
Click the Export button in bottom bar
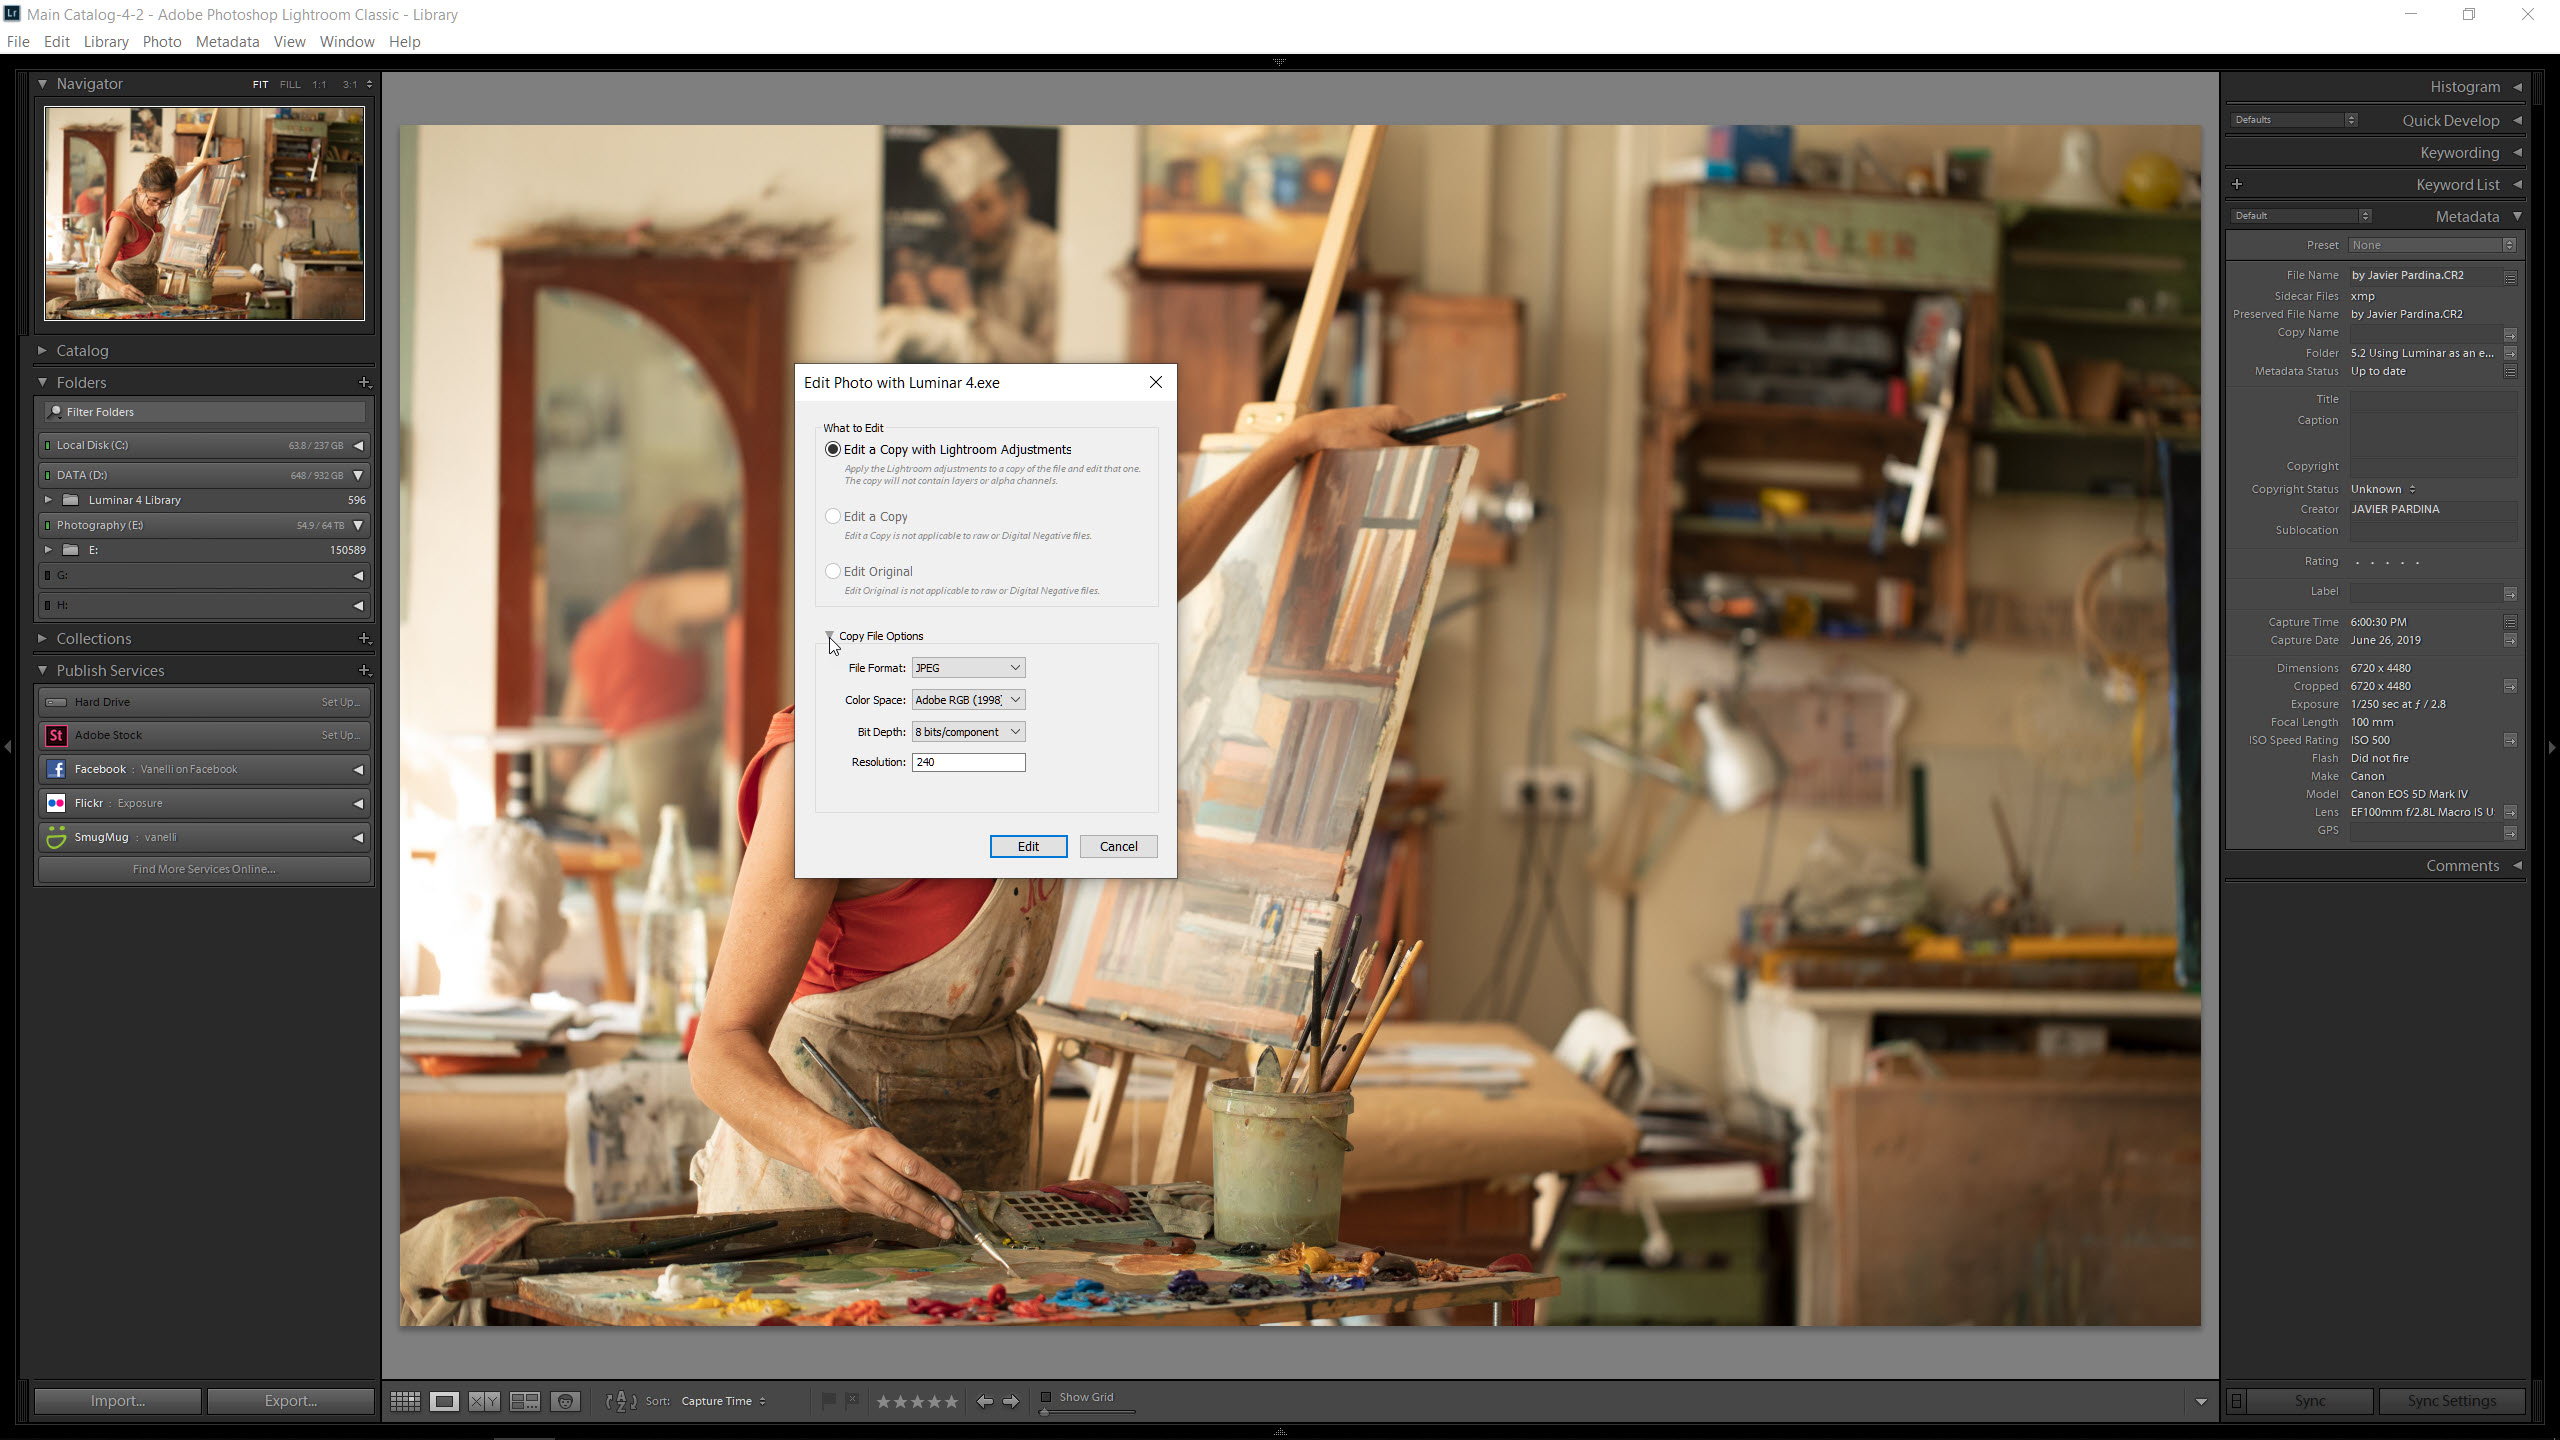[288, 1401]
